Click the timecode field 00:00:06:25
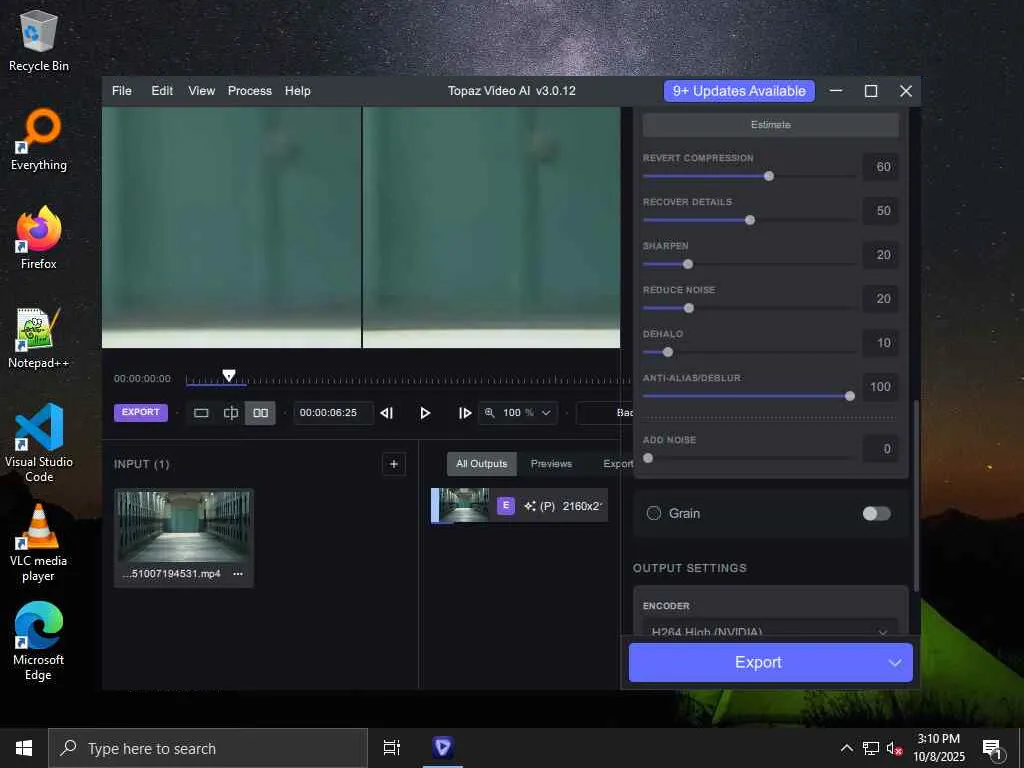Screen dimensions: 1024x768 click(x=333, y=413)
